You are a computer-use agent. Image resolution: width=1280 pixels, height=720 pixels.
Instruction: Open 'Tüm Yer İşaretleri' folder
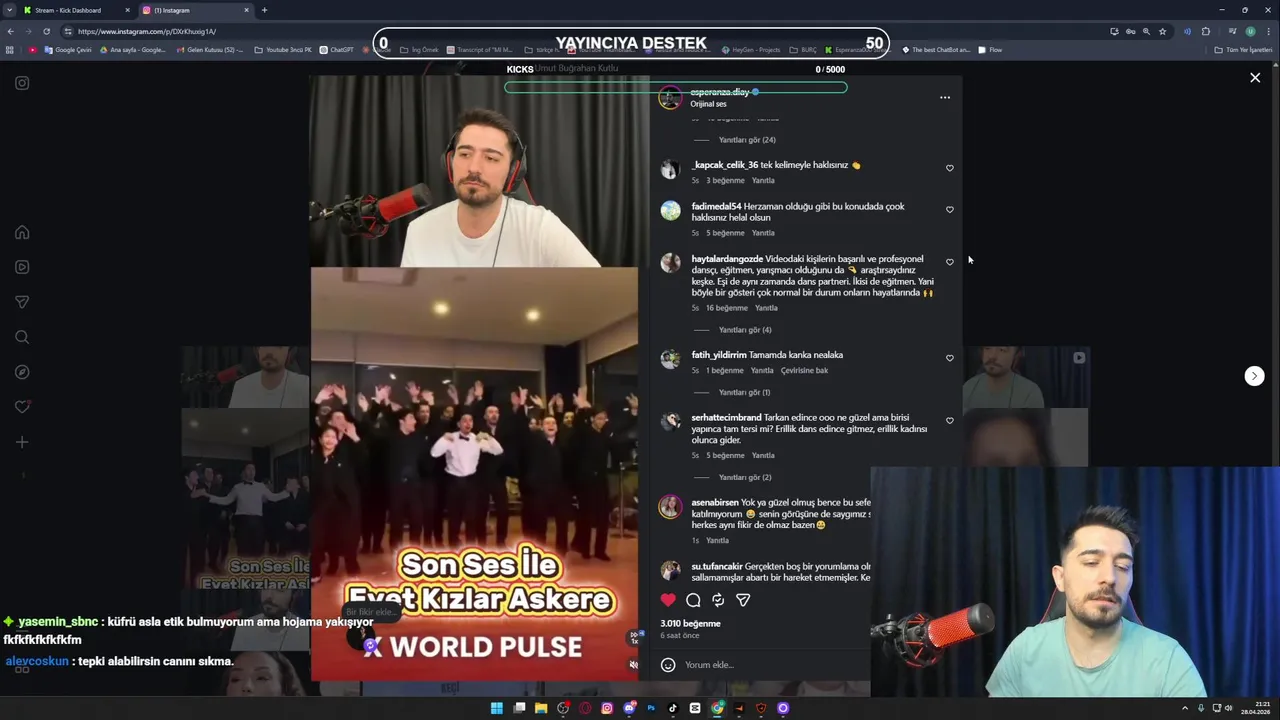coord(1243,50)
